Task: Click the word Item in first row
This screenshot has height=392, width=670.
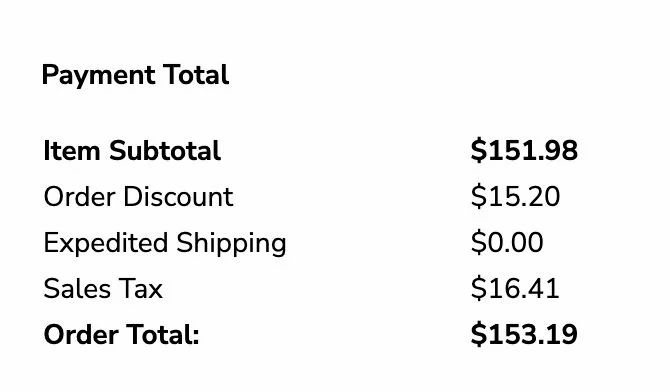Action: point(72,150)
